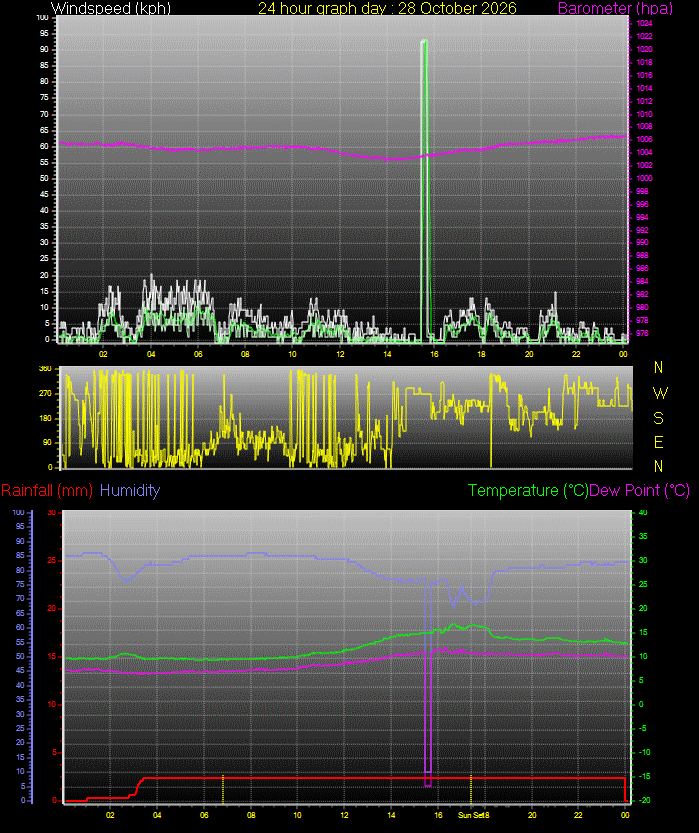Click the '-10' on green temperature axis

coord(642,752)
